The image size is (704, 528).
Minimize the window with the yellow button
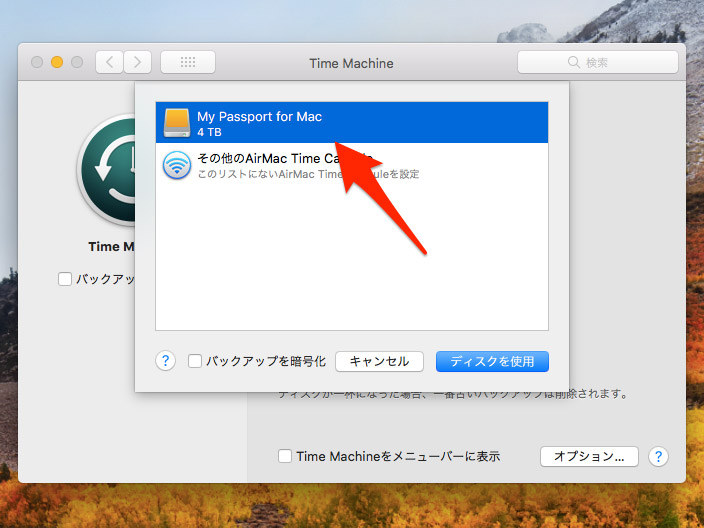57,62
